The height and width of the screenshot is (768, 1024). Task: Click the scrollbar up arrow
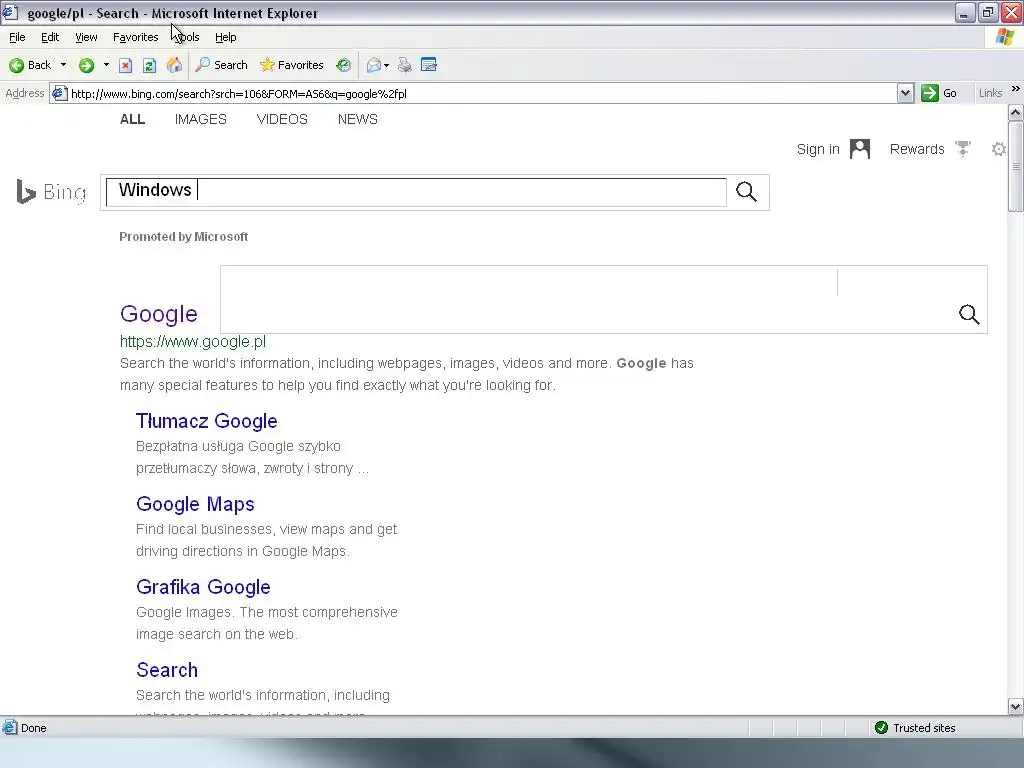coord(1015,112)
